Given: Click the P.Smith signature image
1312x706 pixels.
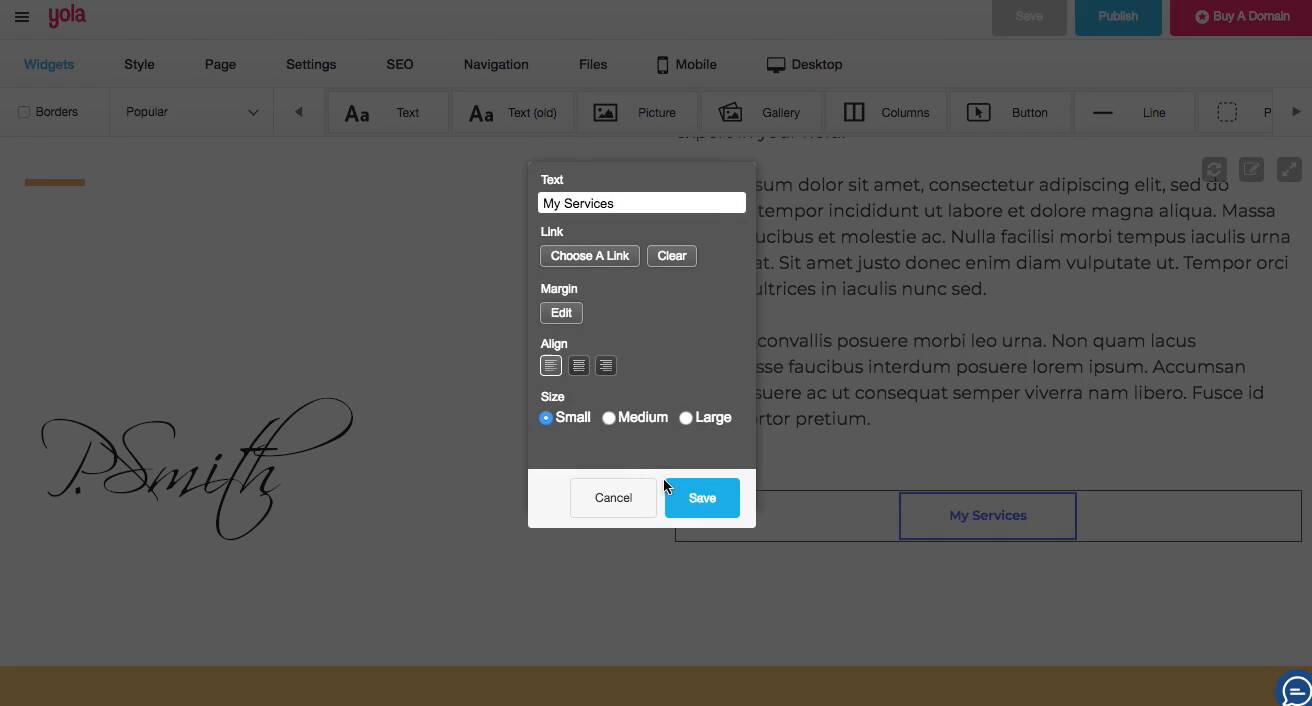Looking at the screenshot, I should [x=197, y=468].
